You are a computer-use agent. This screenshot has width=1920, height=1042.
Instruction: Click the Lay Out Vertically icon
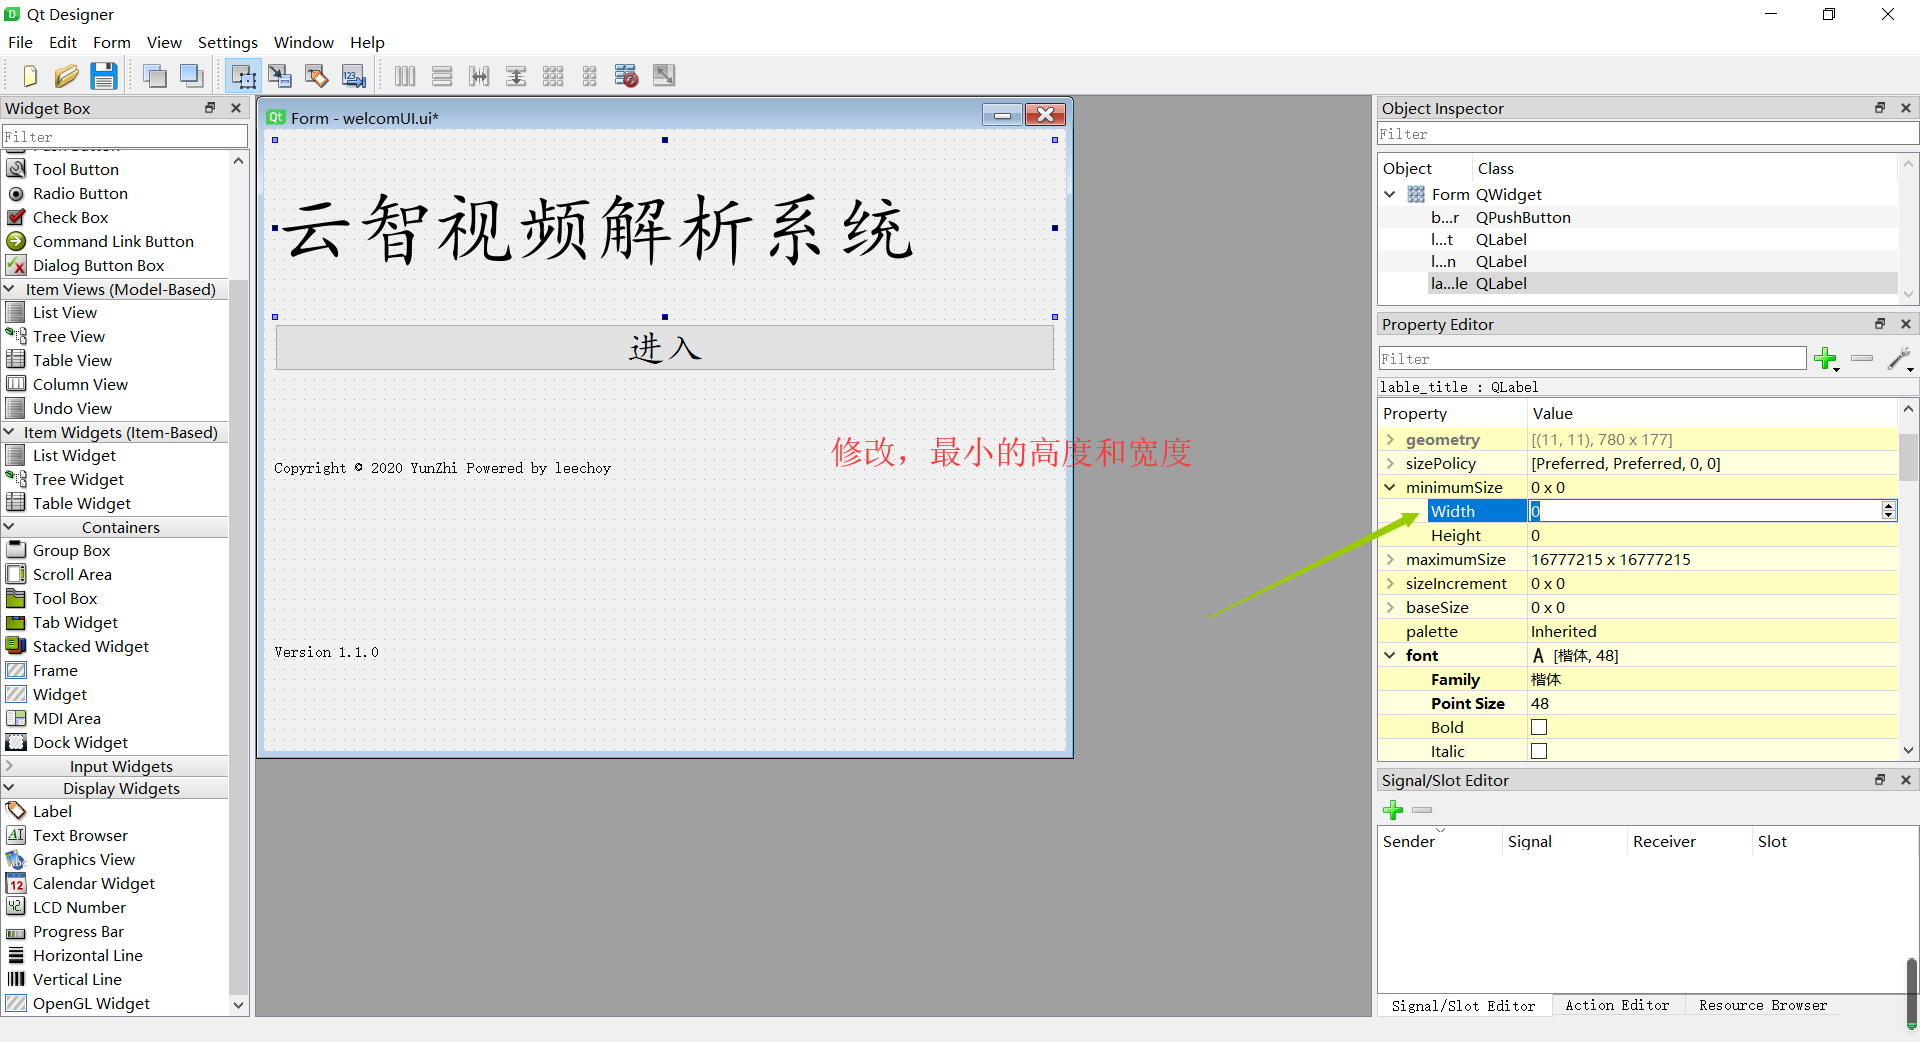point(442,76)
